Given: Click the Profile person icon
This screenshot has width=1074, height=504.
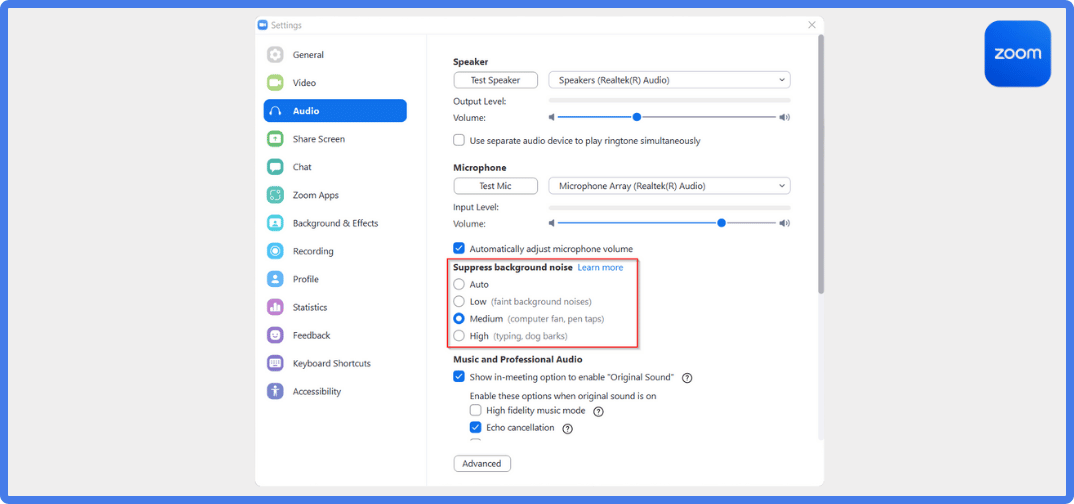Looking at the screenshot, I should (275, 279).
